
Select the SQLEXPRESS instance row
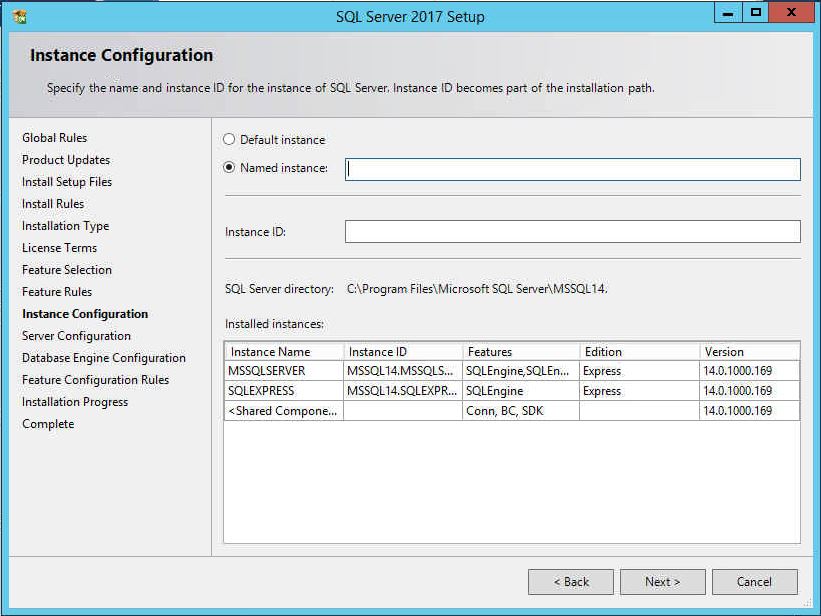pos(512,391)
